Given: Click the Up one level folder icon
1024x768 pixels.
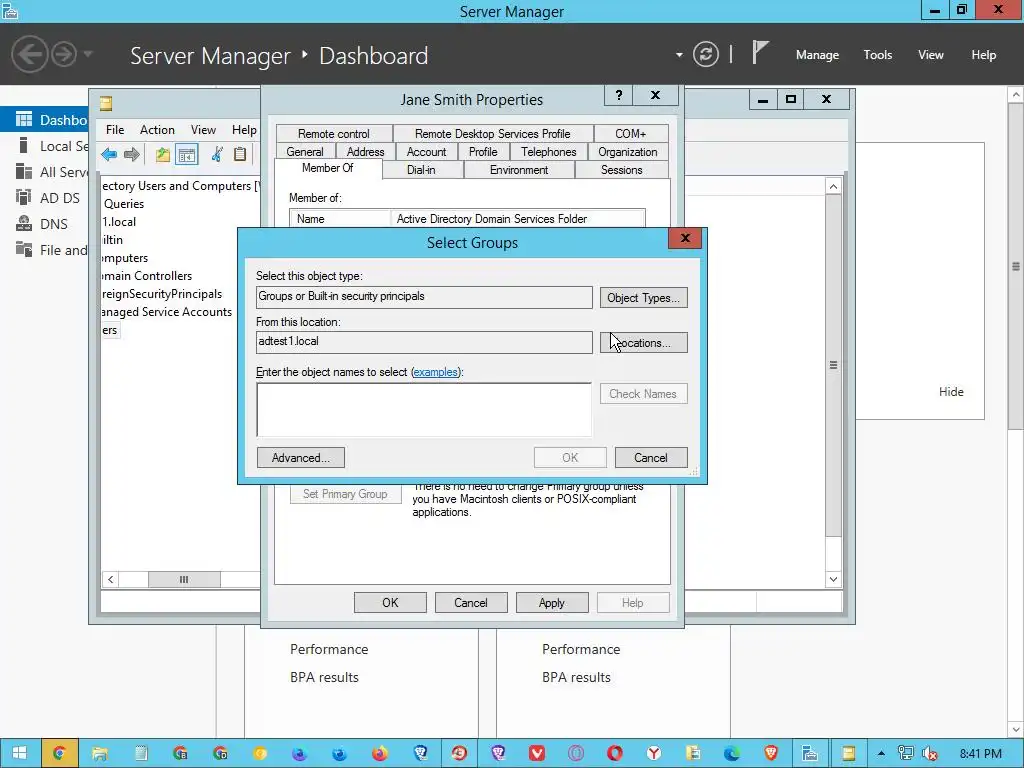Looking at the screenshot, I should pos(163,155).
